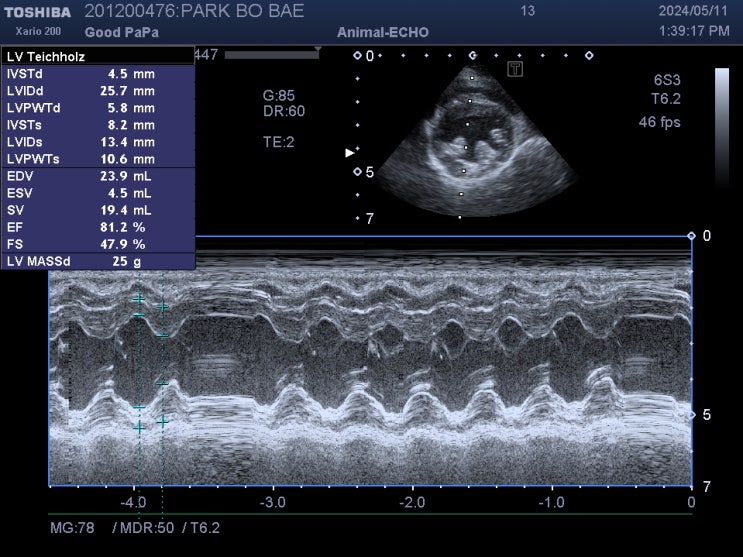Click the Animal-ECHO preset label
The width and height of the screenshot is (743, 557).
pyautogui.click(x=383, y=32)
